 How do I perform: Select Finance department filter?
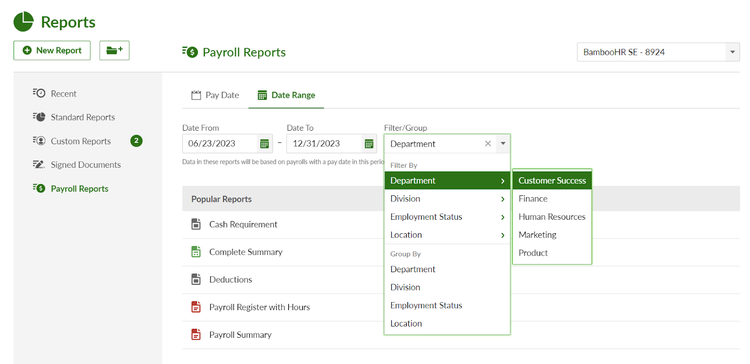tap(552, 199)
